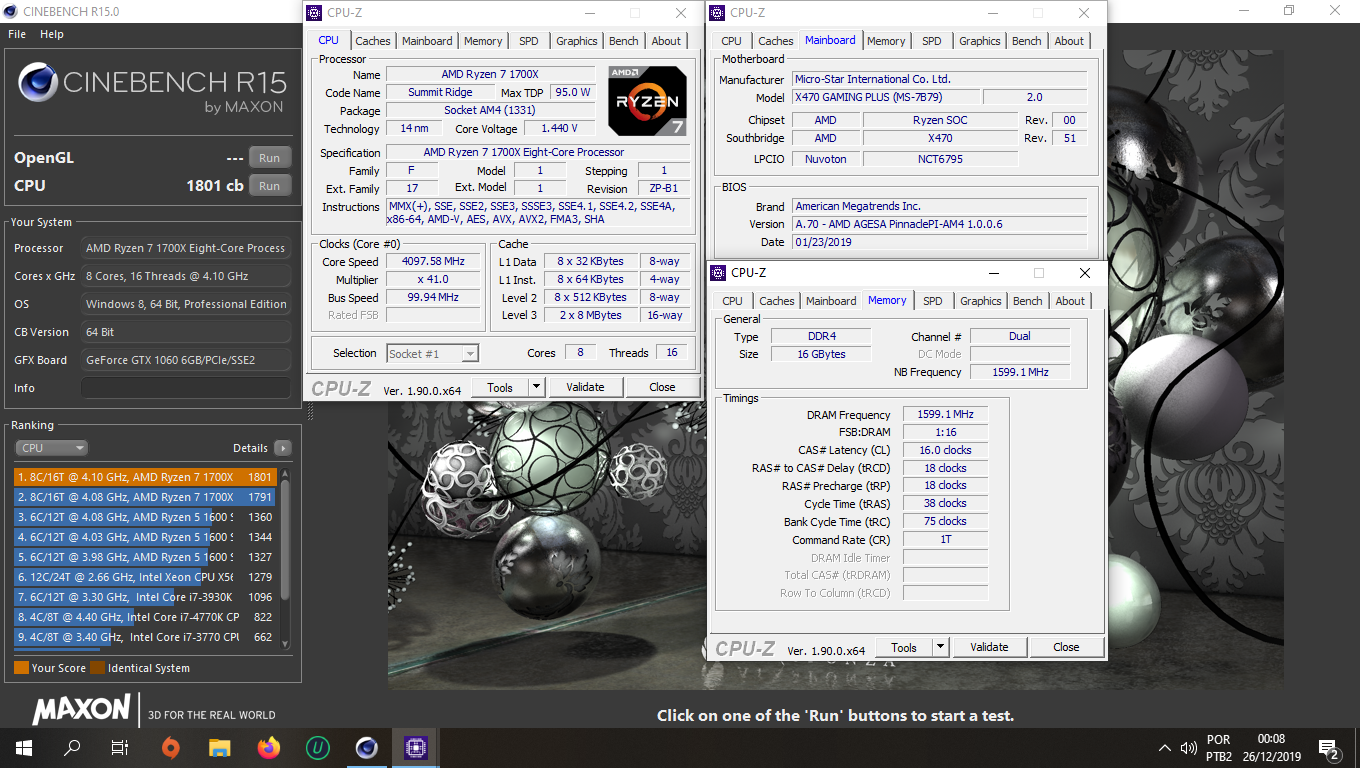Click the Ranking Details arrow button

pos(283,448)
